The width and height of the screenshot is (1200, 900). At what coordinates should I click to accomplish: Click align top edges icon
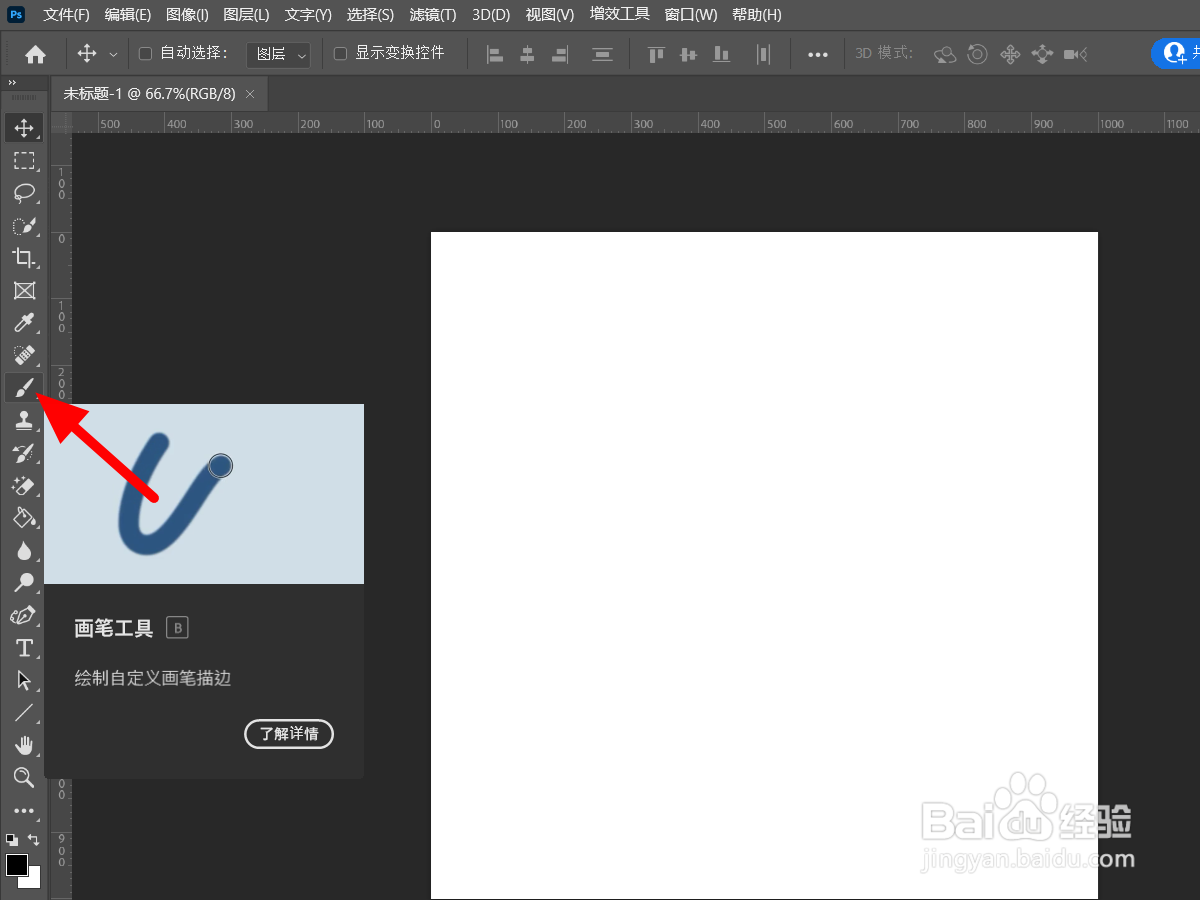pyautogui.click(x=656, y=54)
